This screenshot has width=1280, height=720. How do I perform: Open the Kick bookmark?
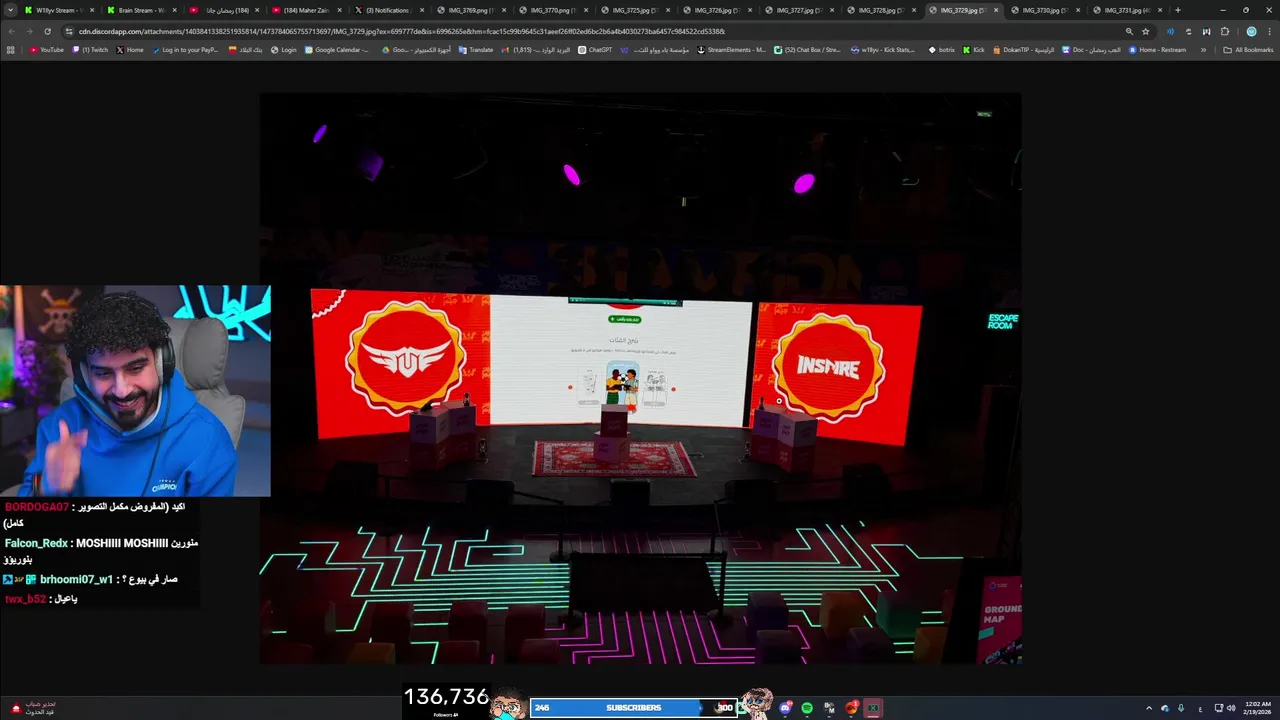point(974,50)
